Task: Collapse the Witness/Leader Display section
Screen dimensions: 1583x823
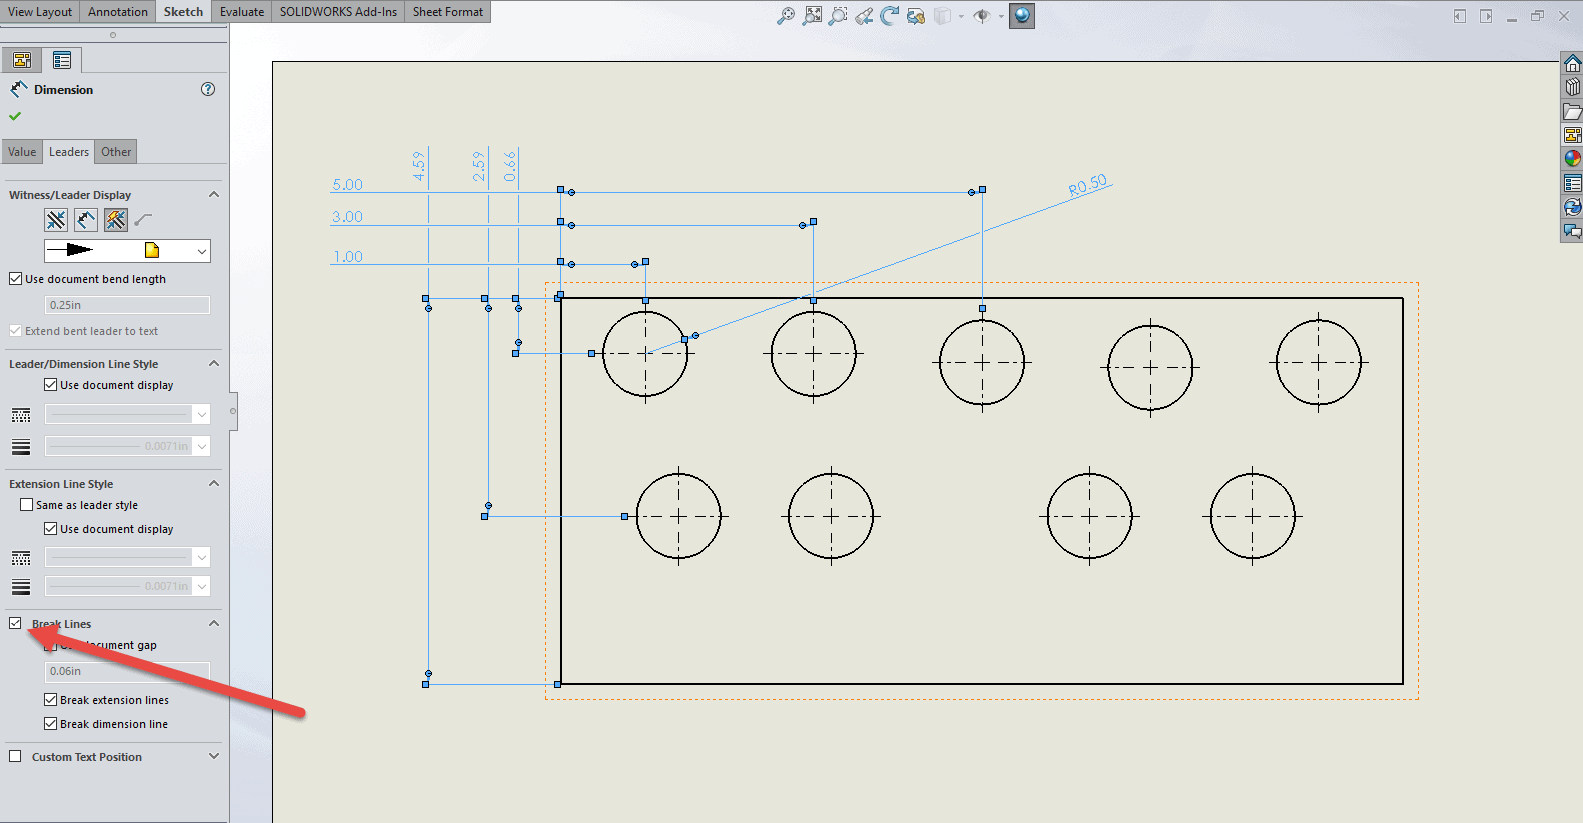Action: [214, 195]
